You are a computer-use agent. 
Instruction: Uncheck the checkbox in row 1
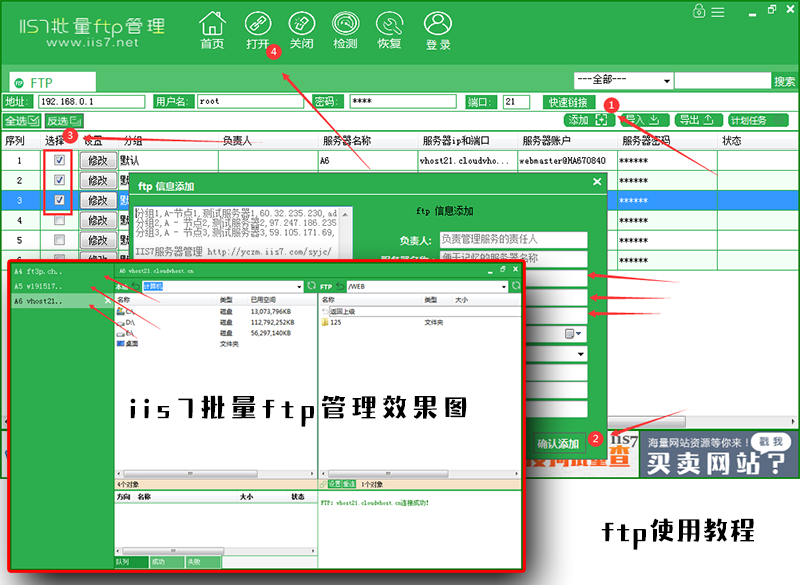point(60,160)
